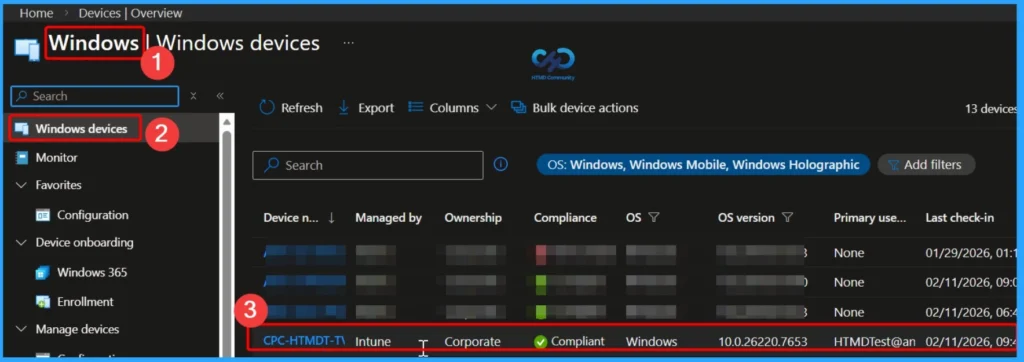Click Add filters button
Image resolution: width=1024 pixels, height=362 pixels.
[926, 165]
